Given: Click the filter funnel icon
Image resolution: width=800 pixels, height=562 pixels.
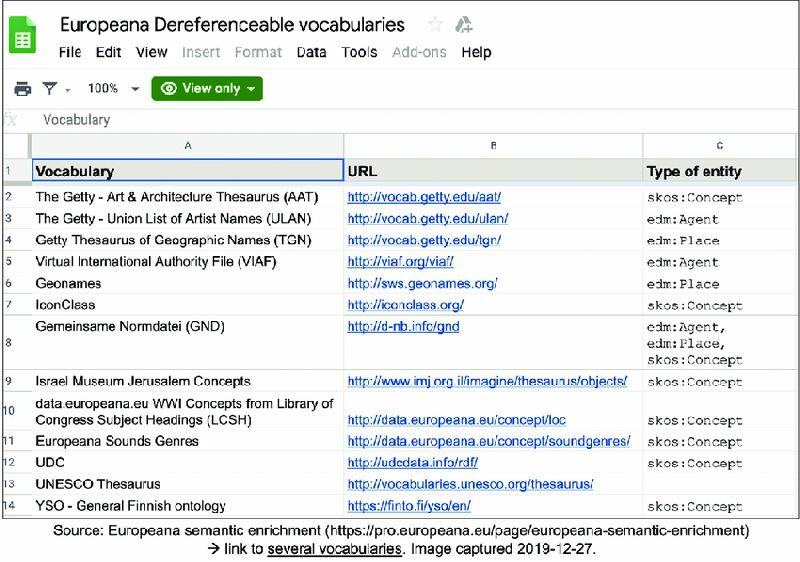Looking at the screenshot, I should [49, 89].
